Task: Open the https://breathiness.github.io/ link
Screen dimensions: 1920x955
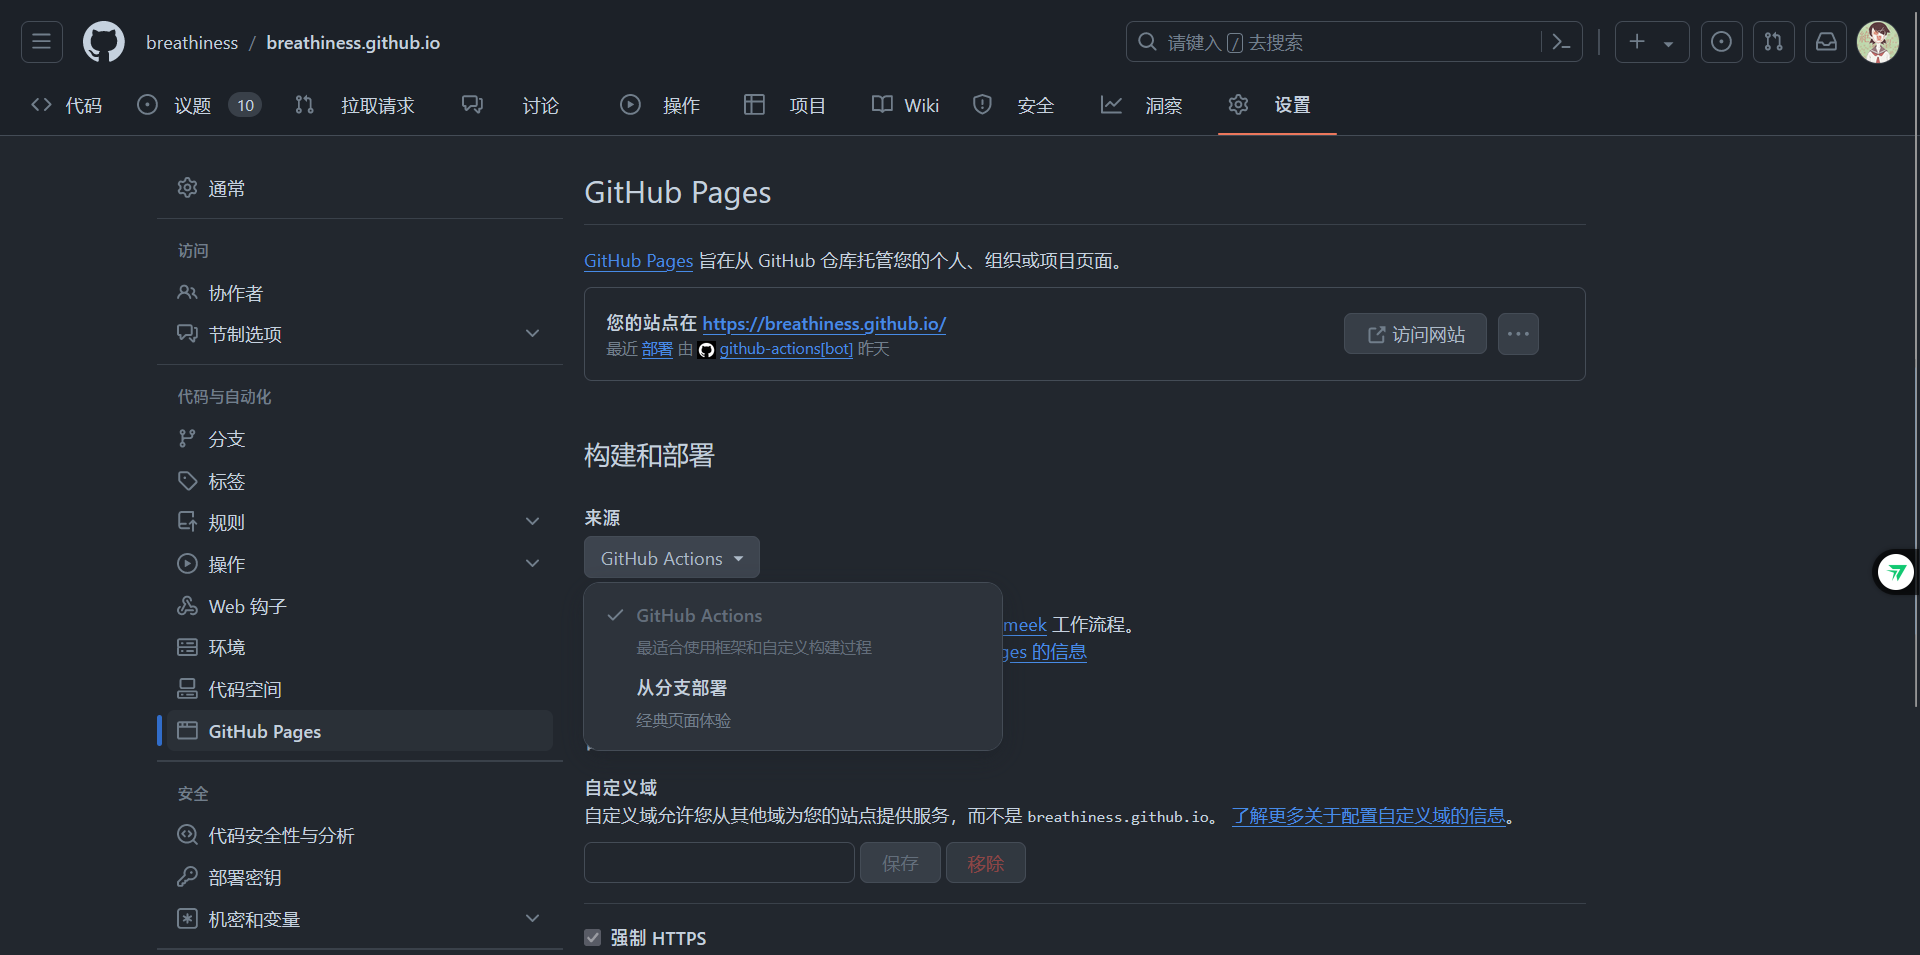Action: 824,323
